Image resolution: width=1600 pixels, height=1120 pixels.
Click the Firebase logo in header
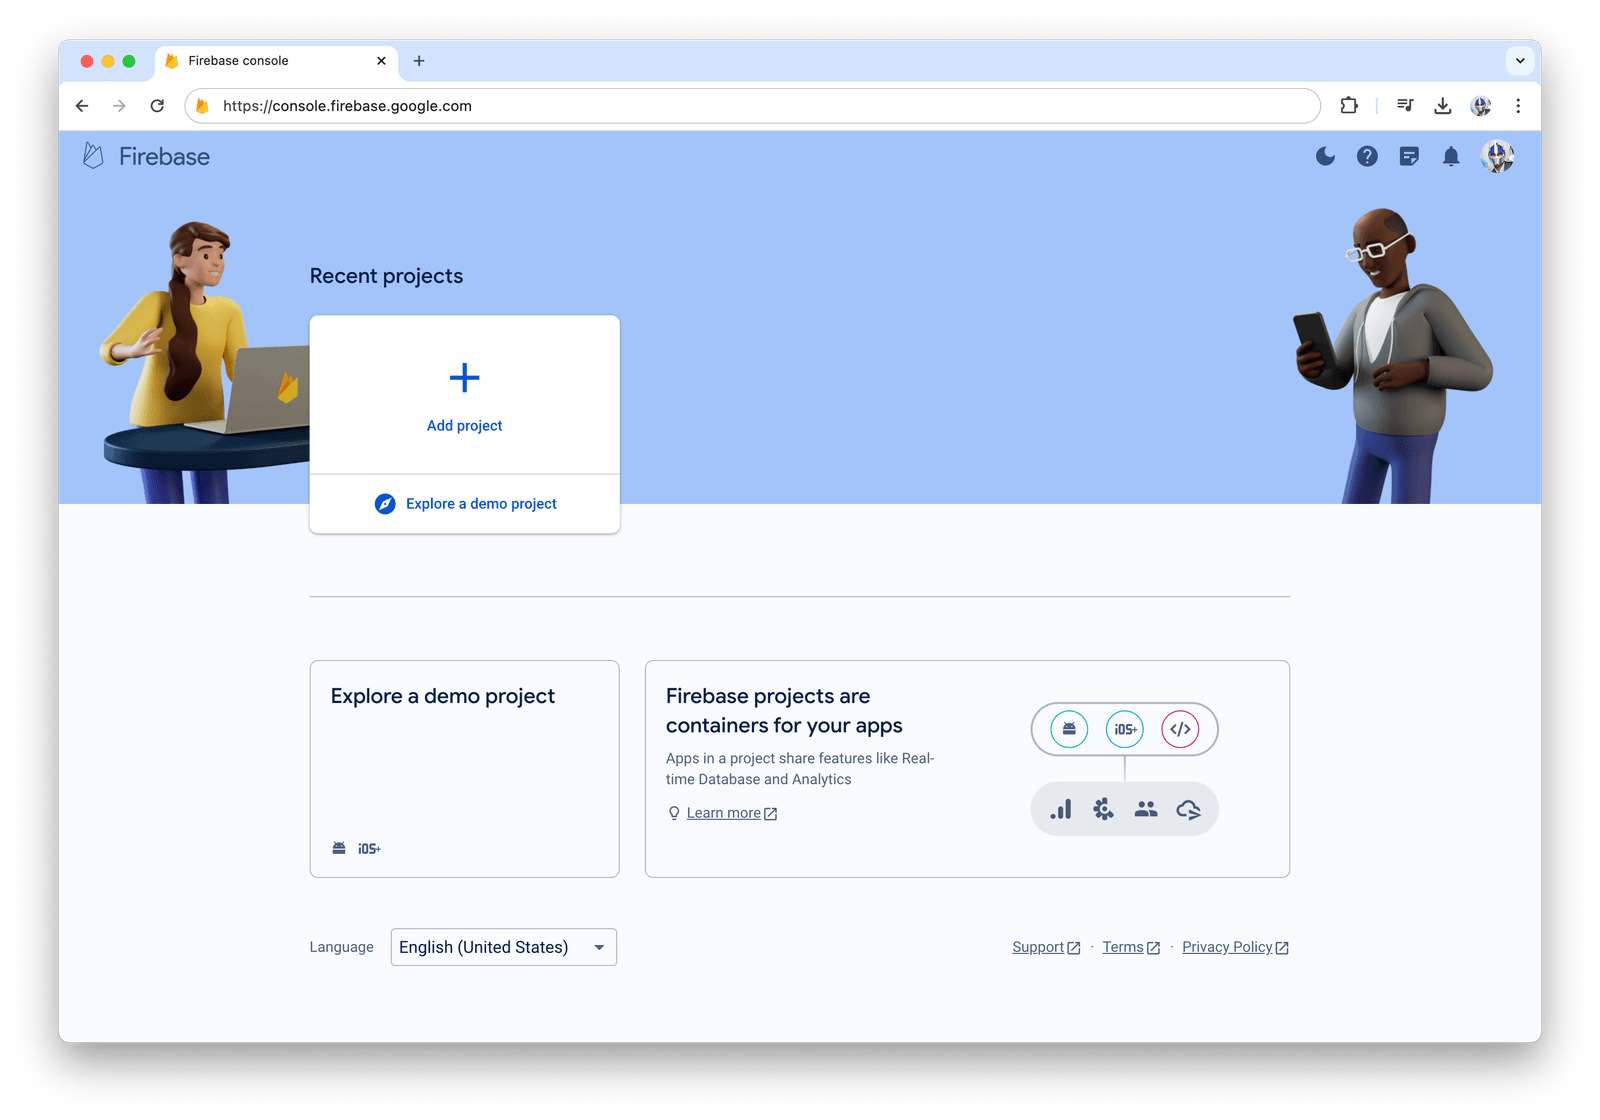point(146,156)
